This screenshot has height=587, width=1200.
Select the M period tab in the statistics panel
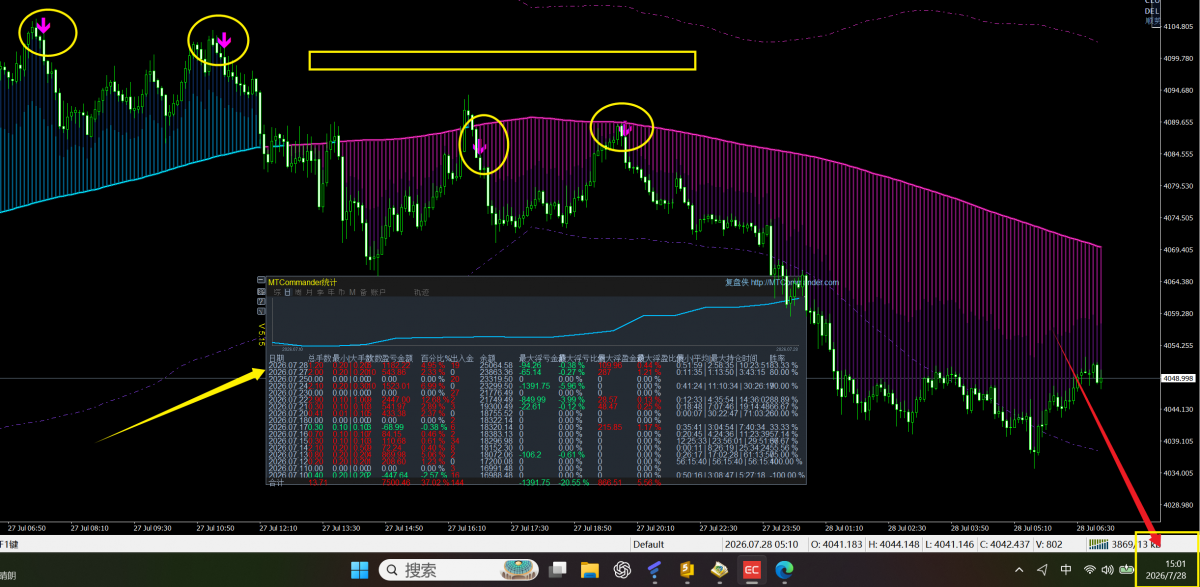[352, 292]
